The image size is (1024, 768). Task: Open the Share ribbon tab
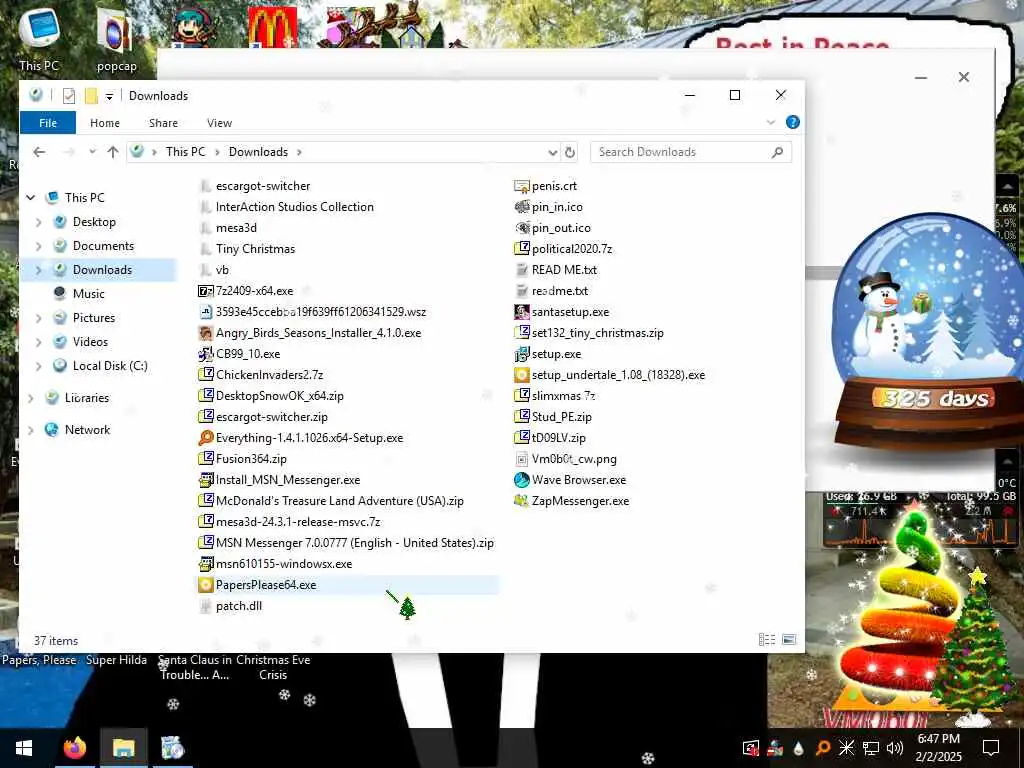tap(163, 123)
